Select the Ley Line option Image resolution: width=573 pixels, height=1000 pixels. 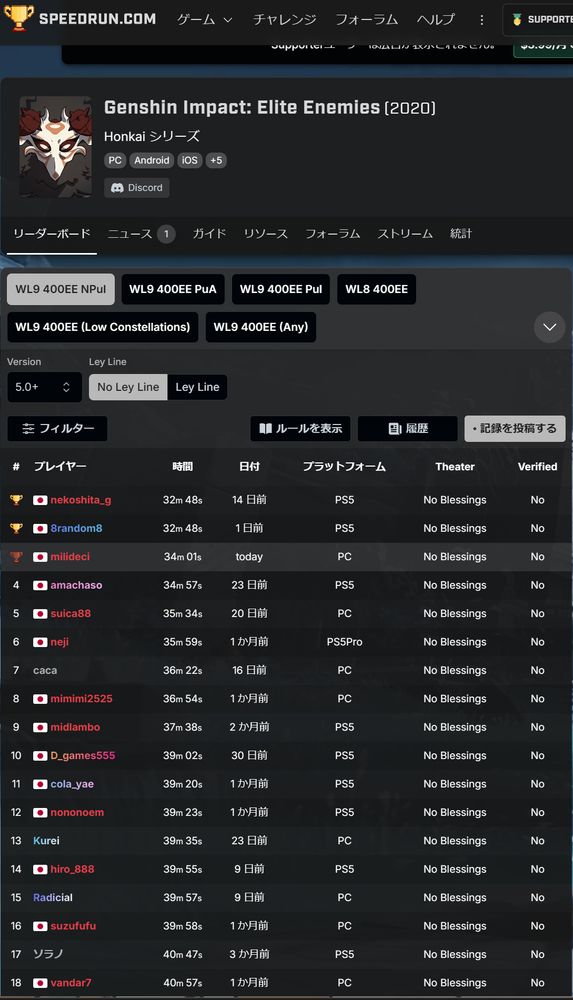pyautogui.click(x=197, y=387)
